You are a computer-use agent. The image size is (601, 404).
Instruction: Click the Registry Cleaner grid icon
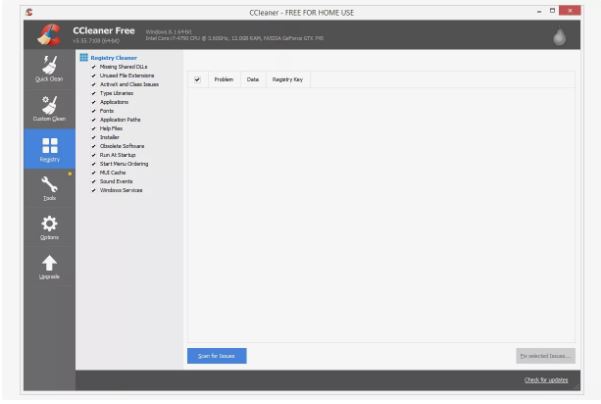click(x=84, y=57)
